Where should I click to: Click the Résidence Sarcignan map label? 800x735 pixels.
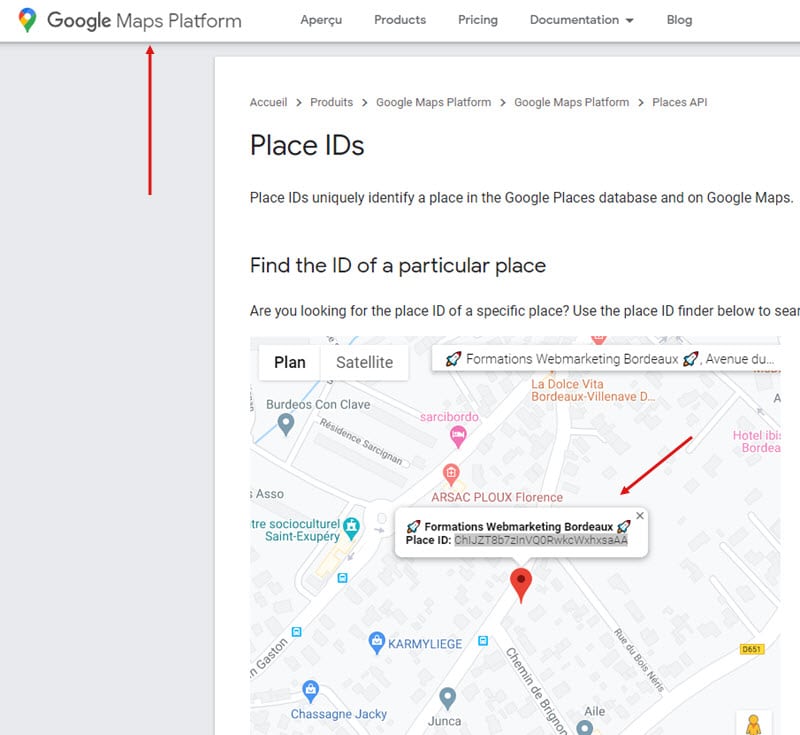click(x=361, y=442)
